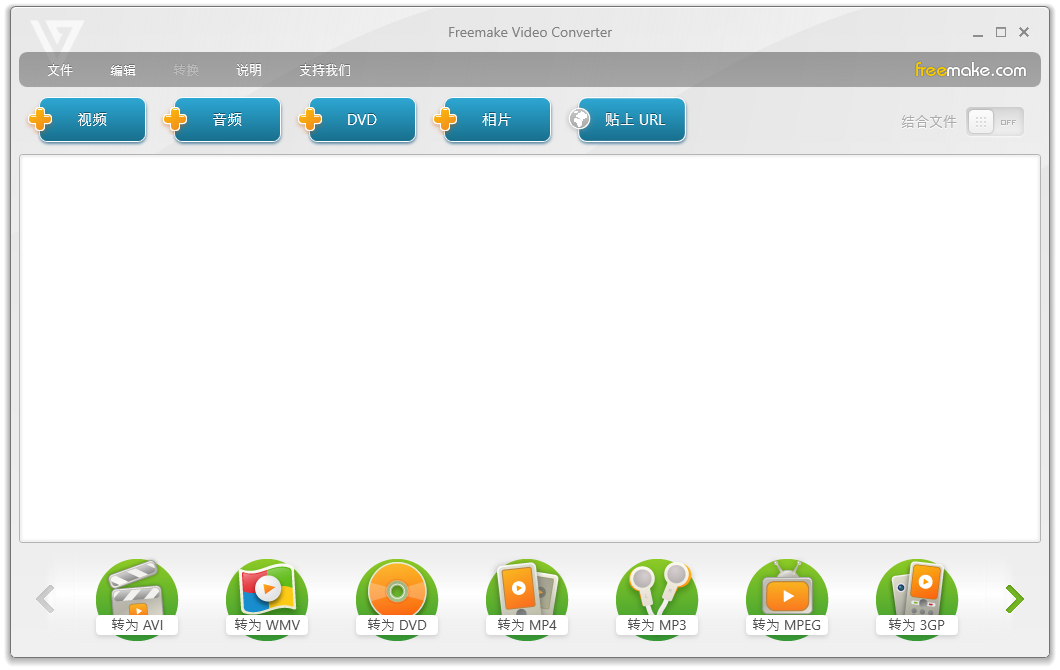Expand more formats with the right chevron

(x=1014, y=598)
